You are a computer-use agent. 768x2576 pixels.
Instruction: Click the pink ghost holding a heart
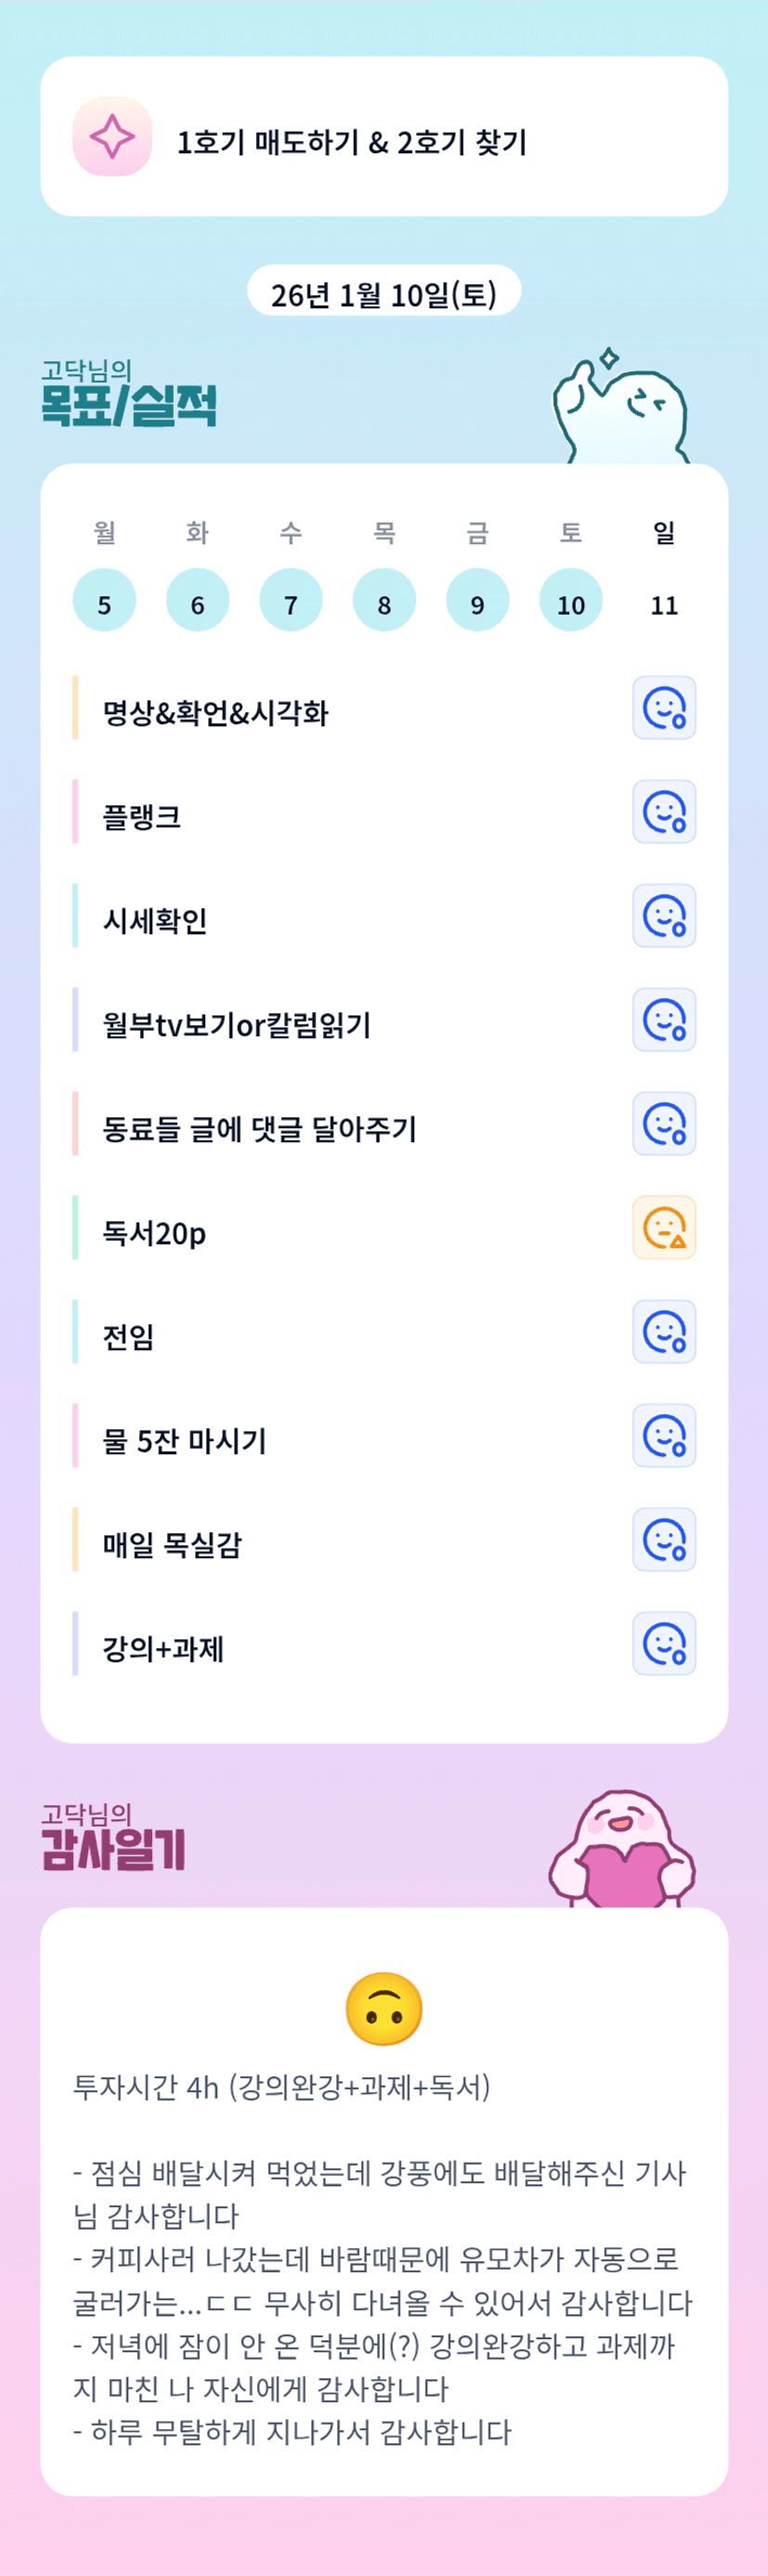tap(622, 1850)
